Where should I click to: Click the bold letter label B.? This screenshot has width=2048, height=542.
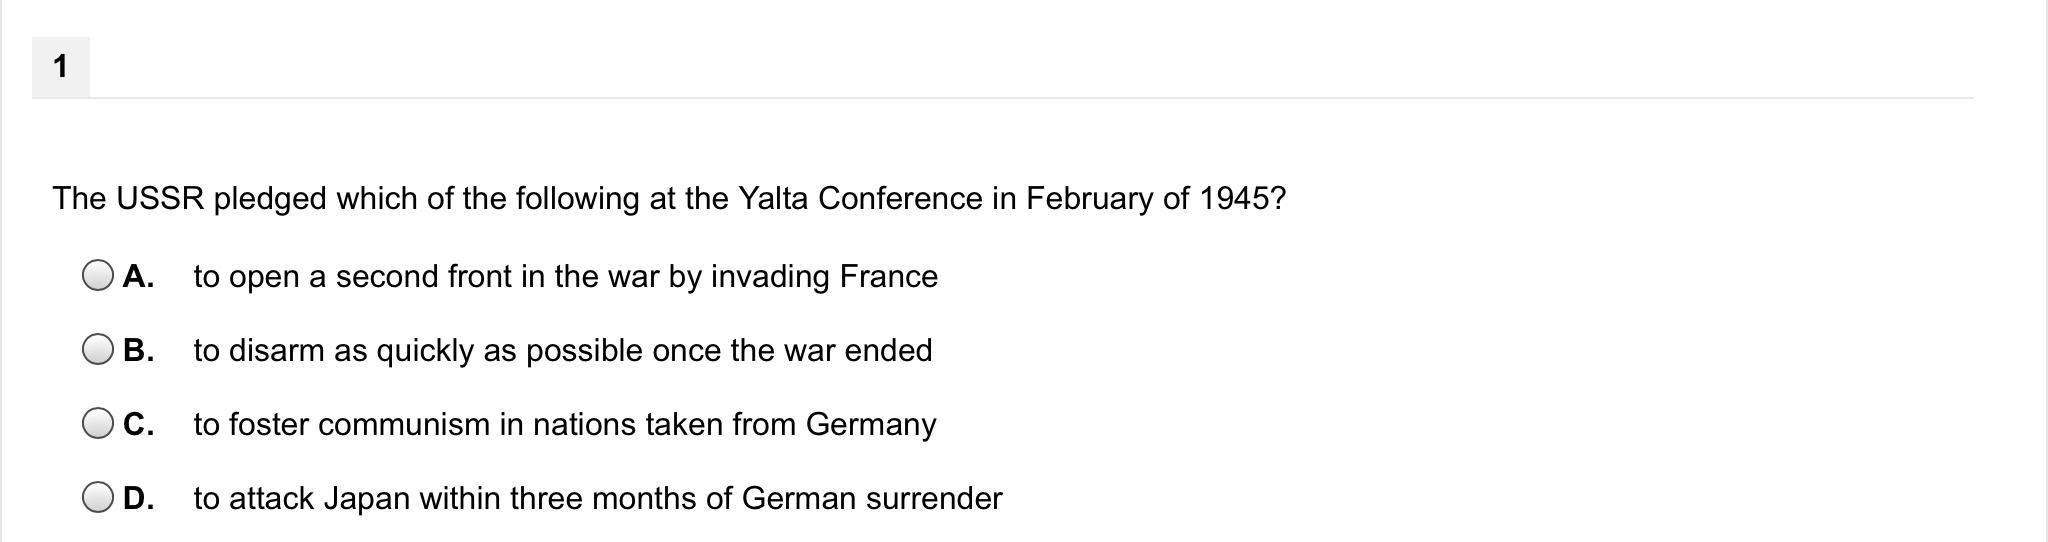pos(138,351)
